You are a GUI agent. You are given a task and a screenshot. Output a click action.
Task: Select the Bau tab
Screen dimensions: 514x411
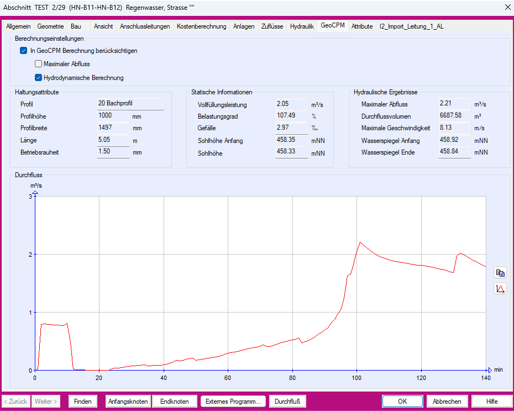(76, 26)
